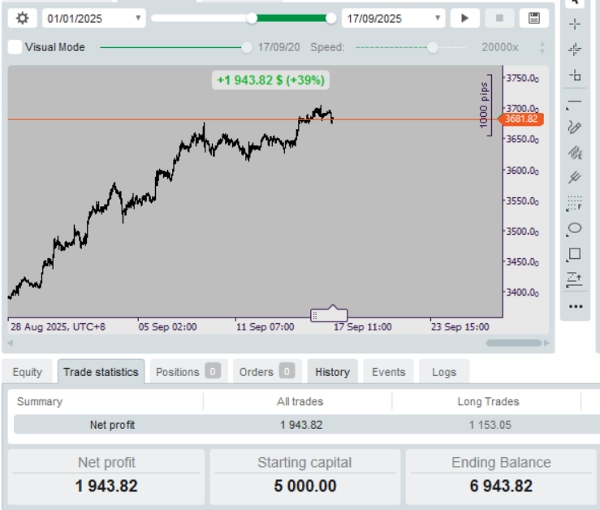The image size is (600, 510).
Task: Select the pencil drawing tool
Action: (x=574, y=127)
